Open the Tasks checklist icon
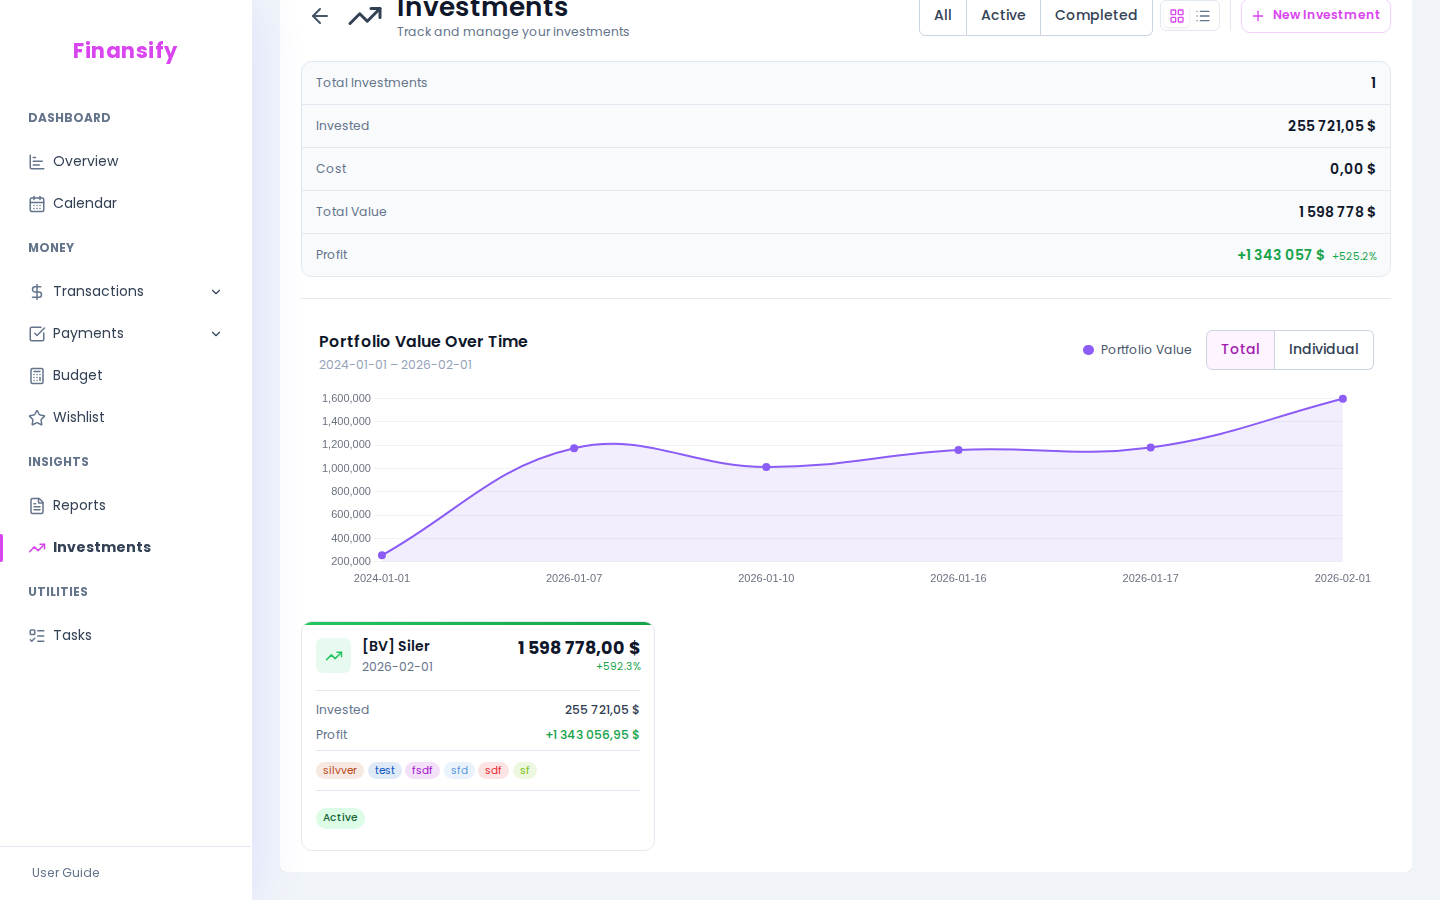Viewport: 1440px width, 900px height. click(x=37, y=635)
